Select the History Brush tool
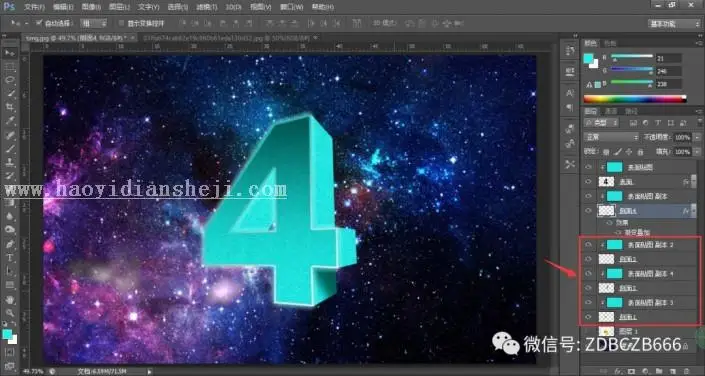The width and height of the screenshot is (705, 376). (x=10, y=175)
